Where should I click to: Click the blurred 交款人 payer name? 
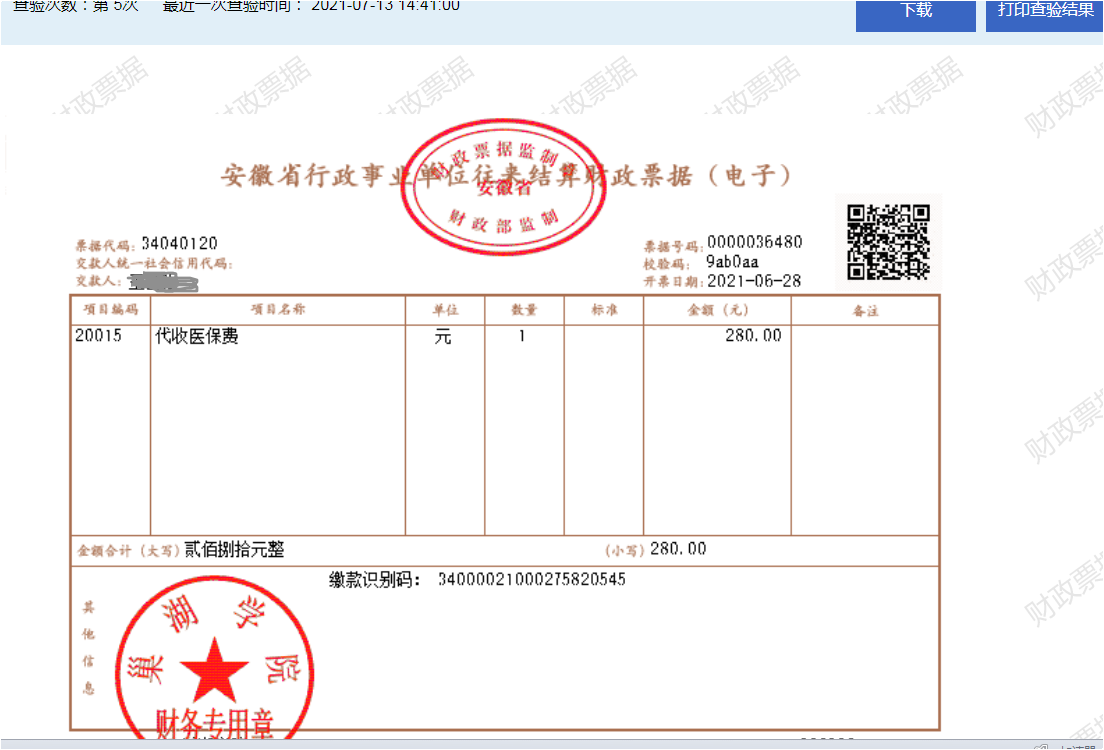click(x=161, y=283)
